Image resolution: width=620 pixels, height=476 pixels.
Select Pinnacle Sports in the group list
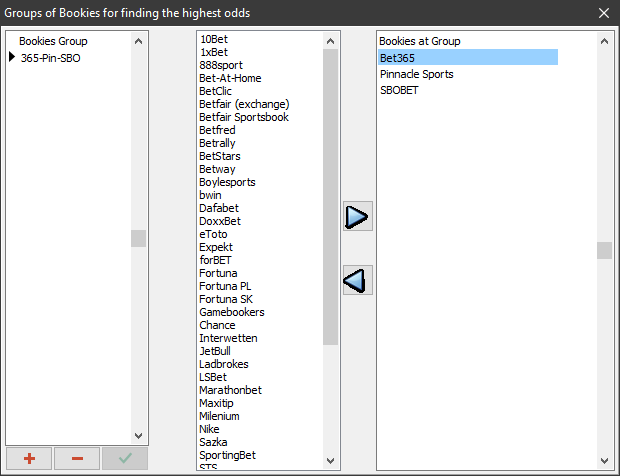416,74
